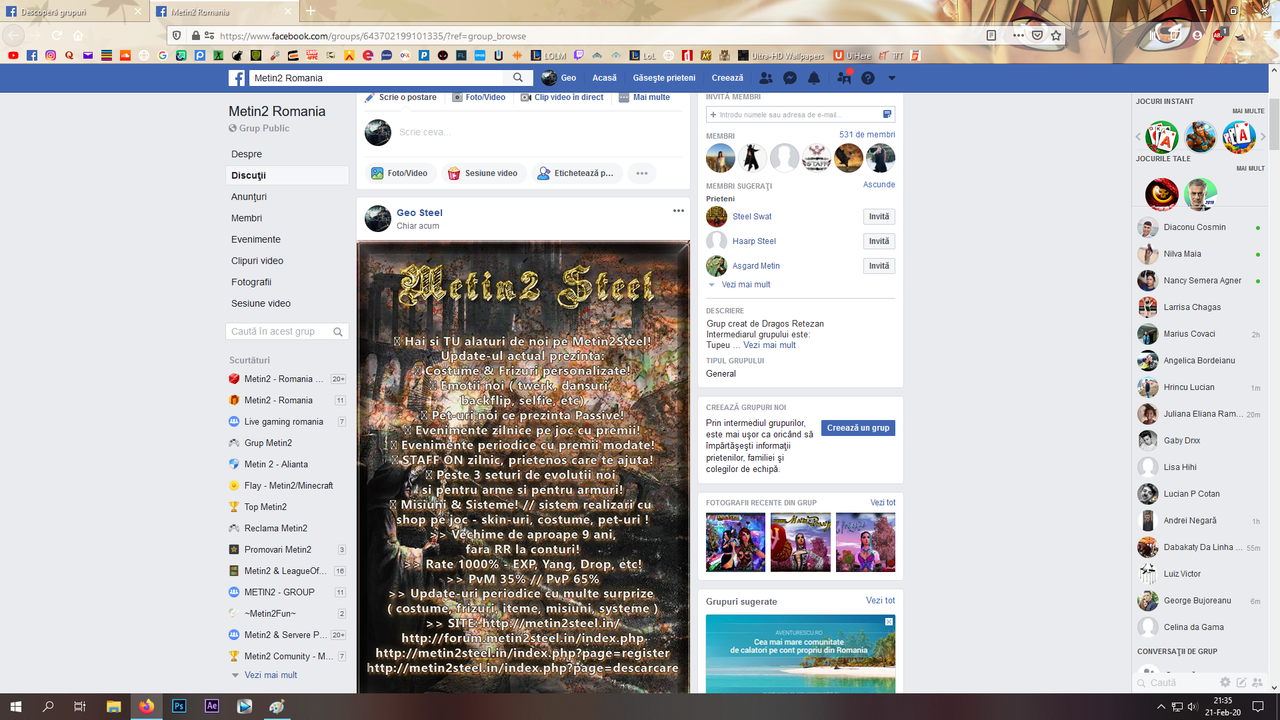Open the help question mark icon
The height and width of the screenshot is (720, 1280).
(868, 78)
